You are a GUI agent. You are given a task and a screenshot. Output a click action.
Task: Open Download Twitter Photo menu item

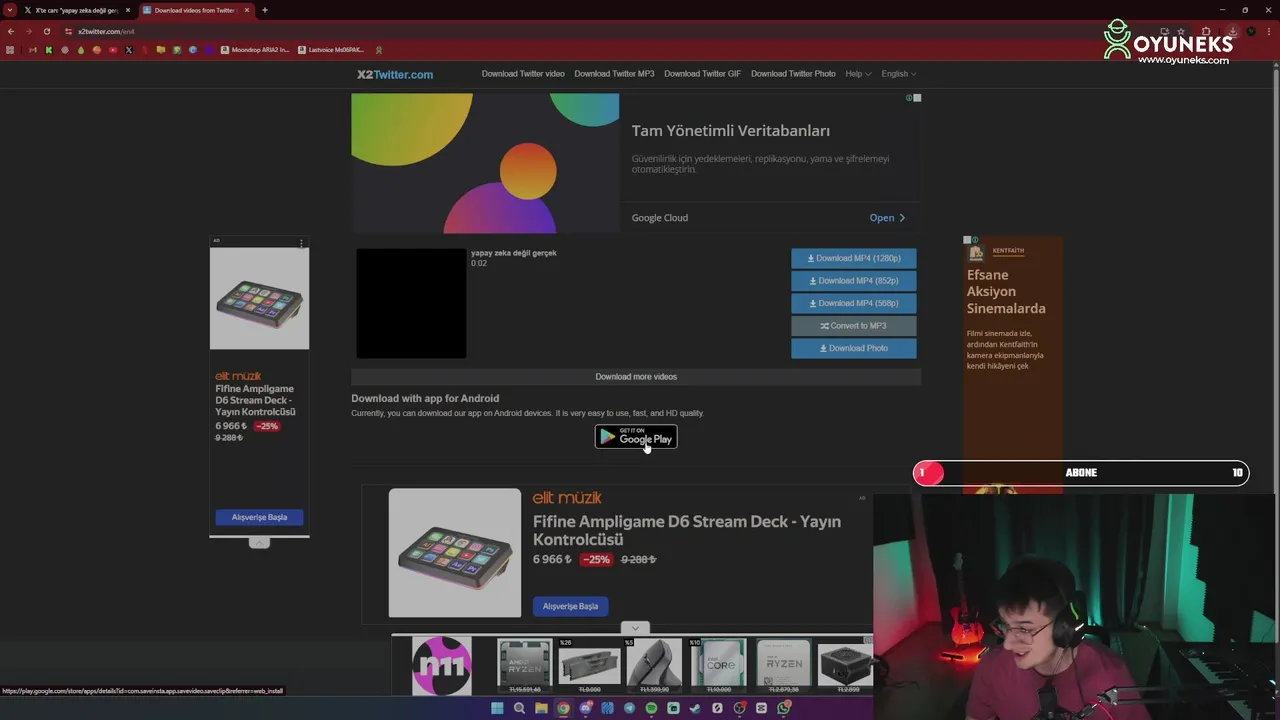coord(793,74)
